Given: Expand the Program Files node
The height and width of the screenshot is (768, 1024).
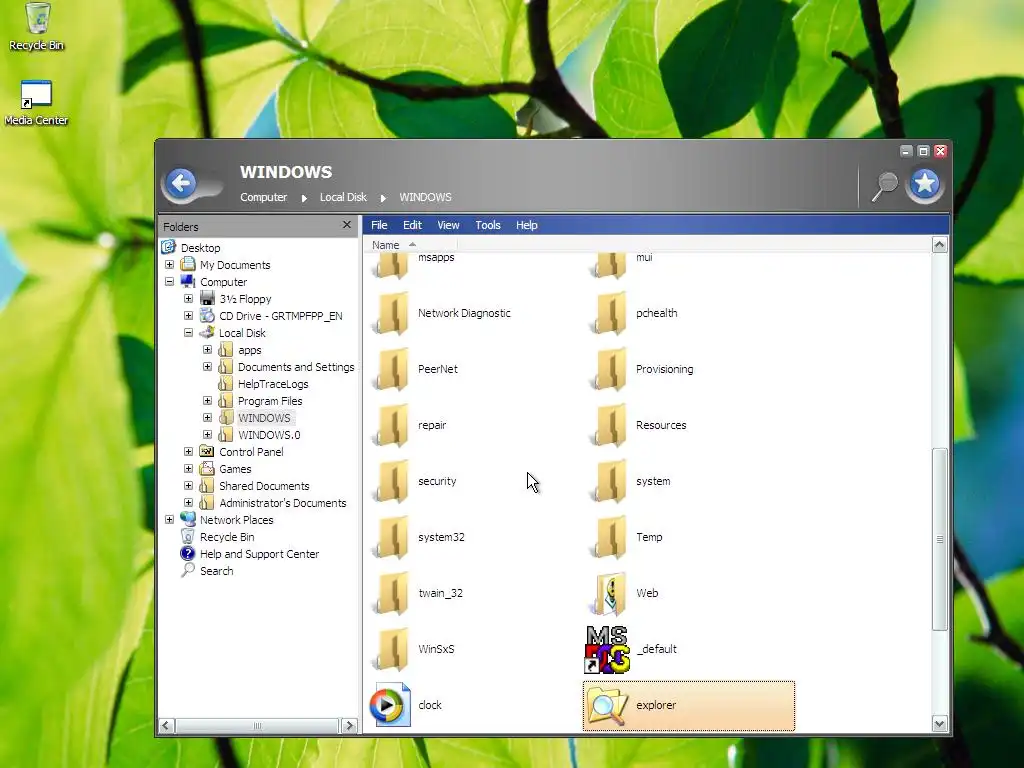Looking at the screenshot, I should click(207, 400).
